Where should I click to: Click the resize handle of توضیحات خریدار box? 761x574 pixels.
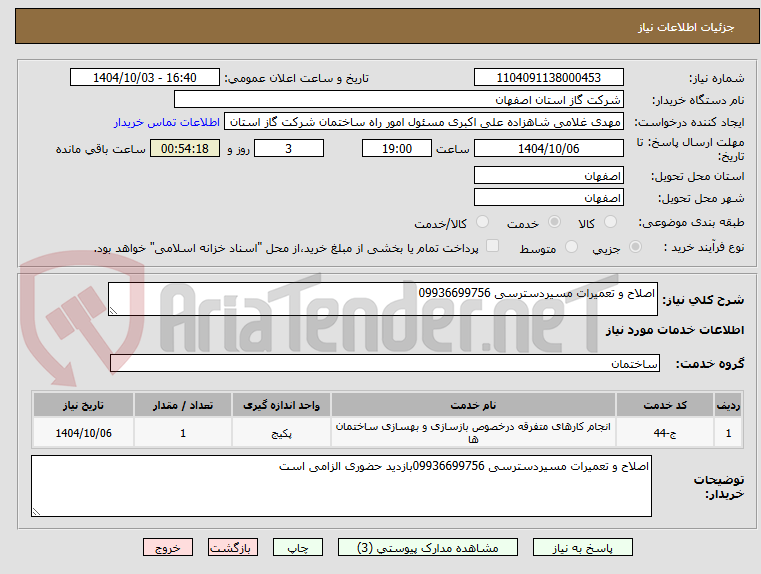point(36,511)
